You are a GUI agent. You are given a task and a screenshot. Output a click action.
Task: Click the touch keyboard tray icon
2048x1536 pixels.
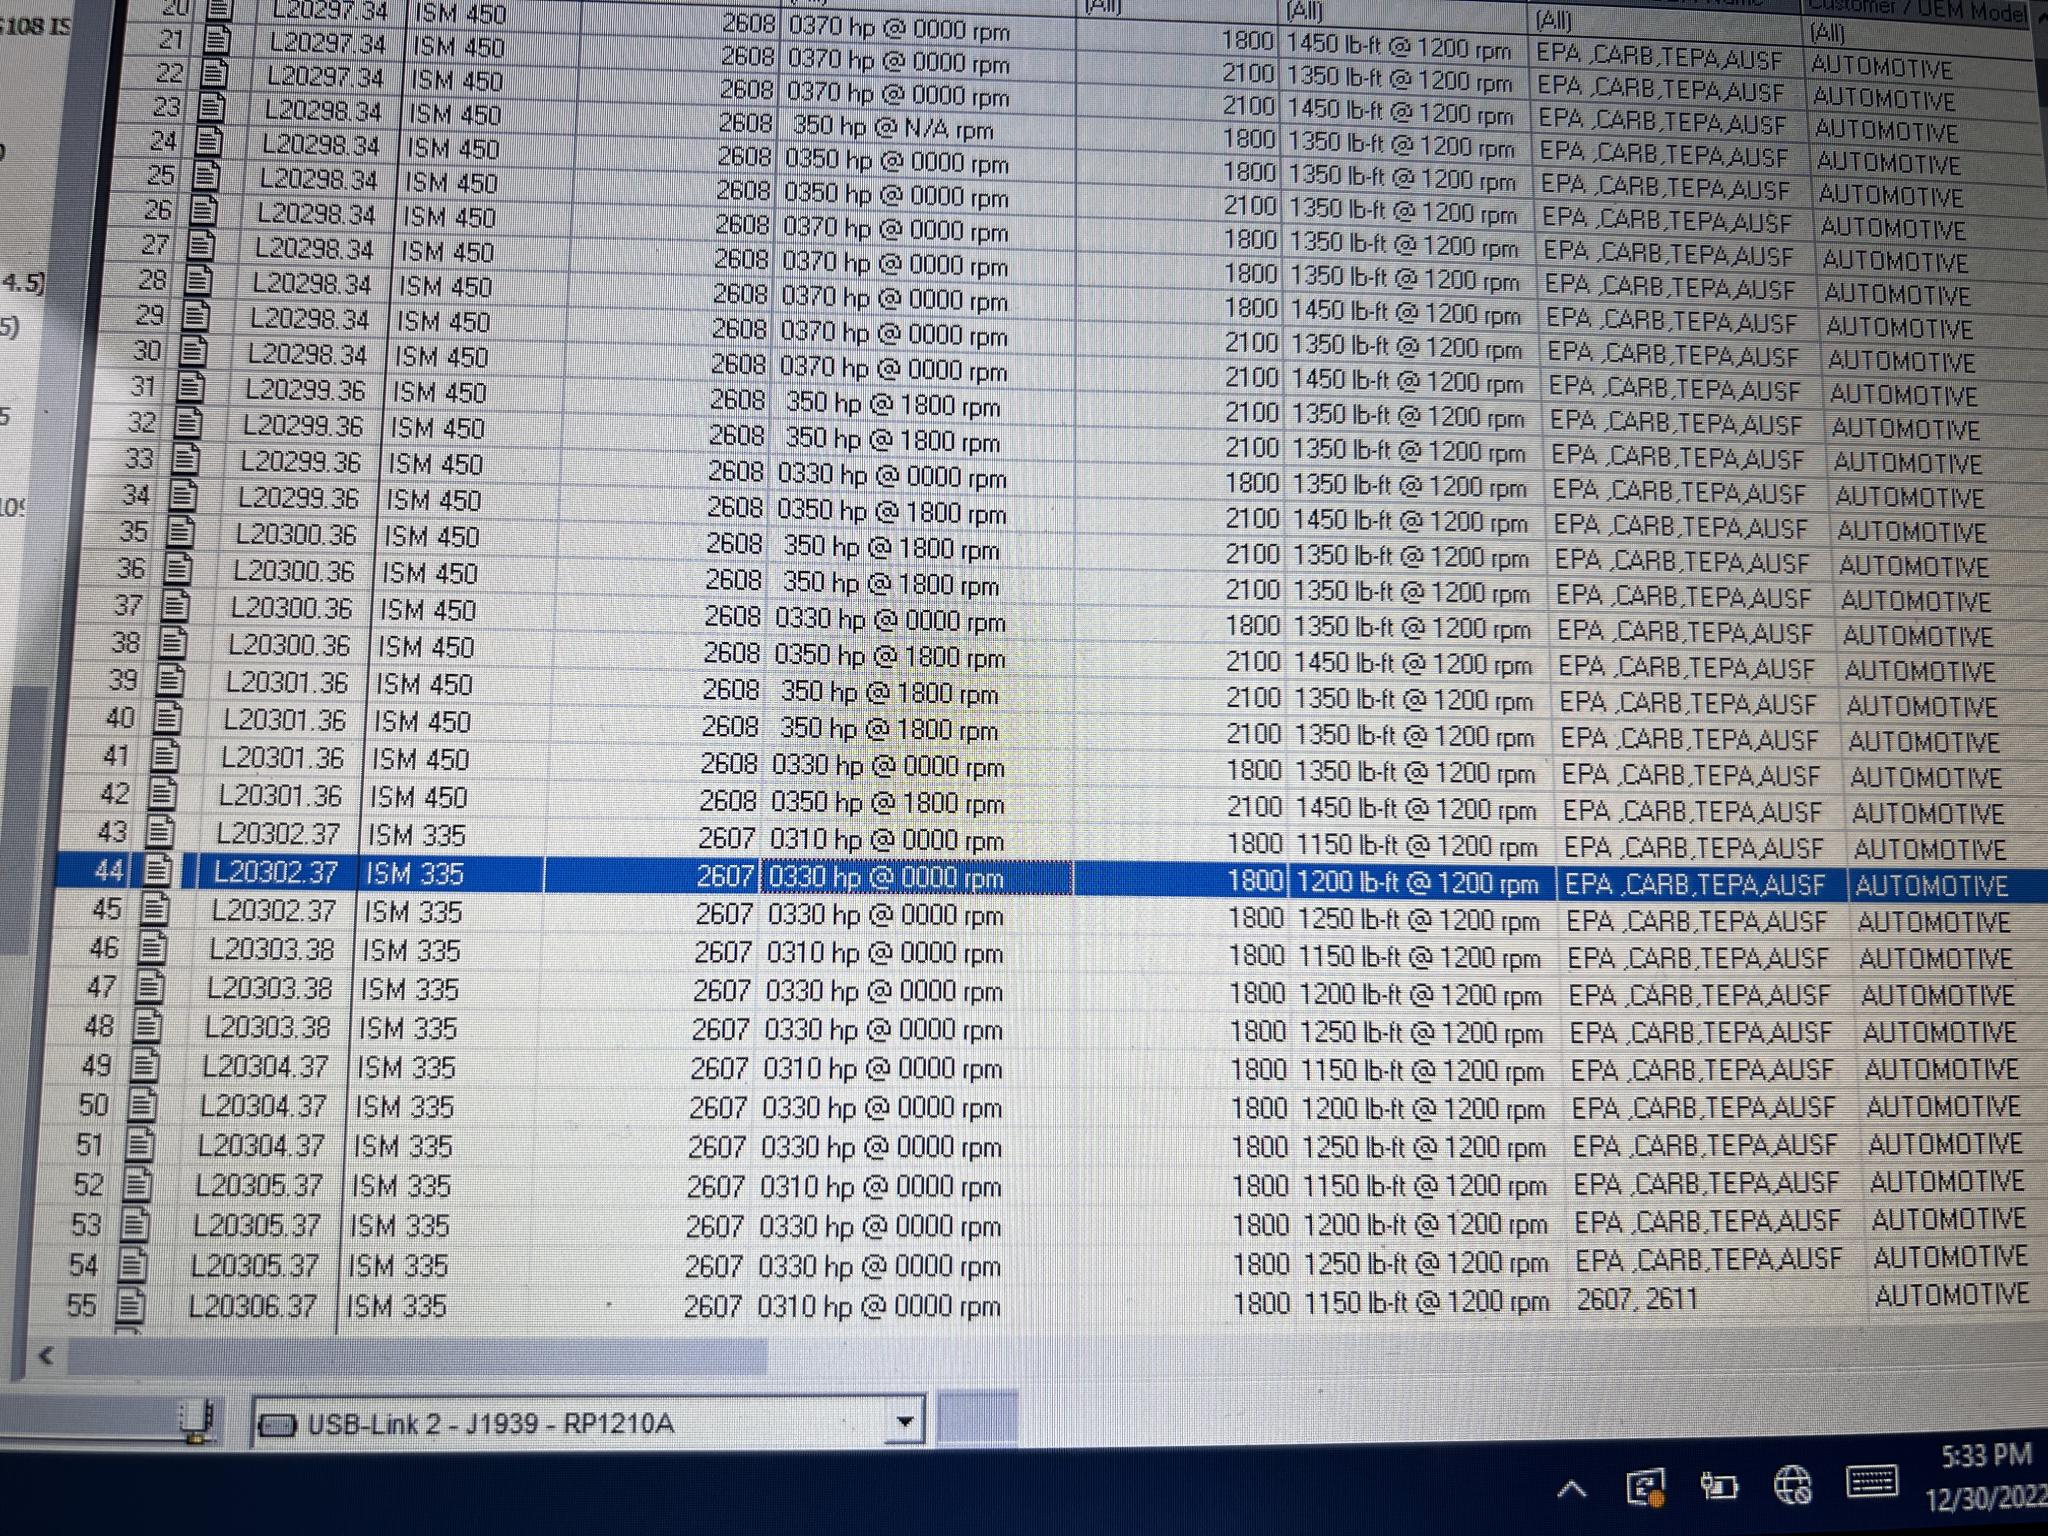click(x=1871, y=1481)
